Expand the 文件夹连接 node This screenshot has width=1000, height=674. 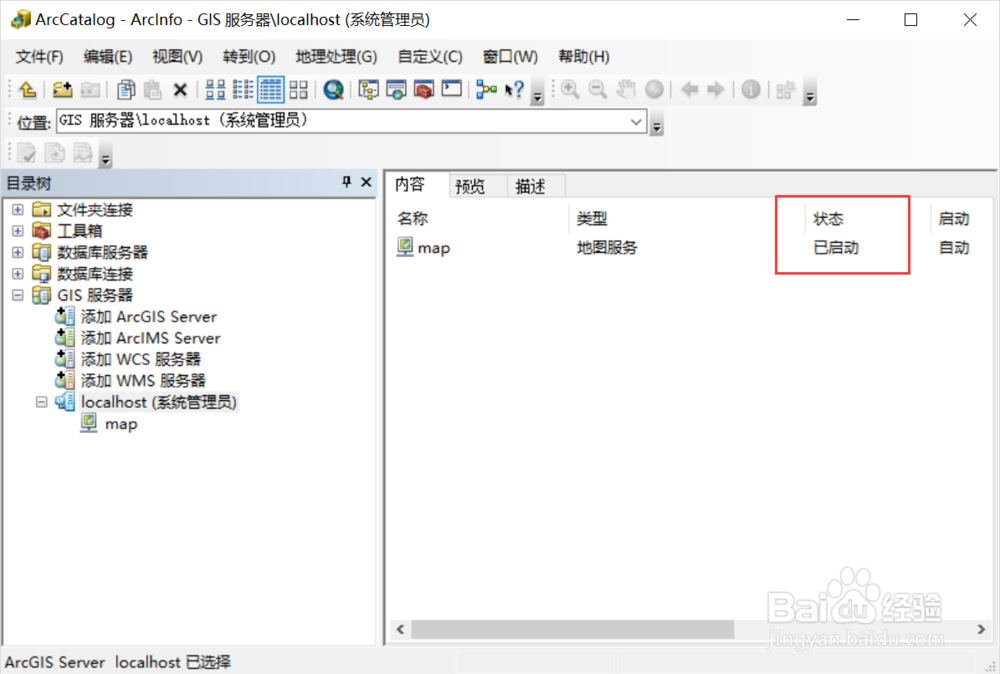[x=18, y=209]
